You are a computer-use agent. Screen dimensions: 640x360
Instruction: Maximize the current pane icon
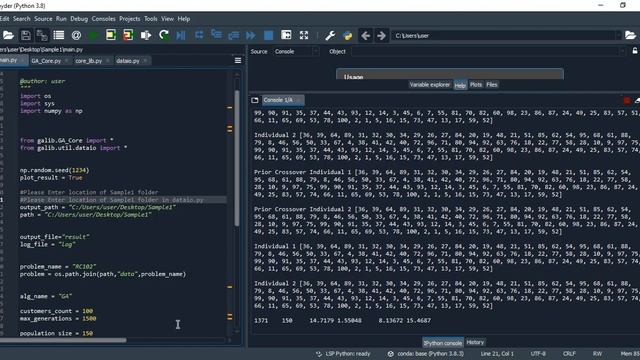click(286, 35)
